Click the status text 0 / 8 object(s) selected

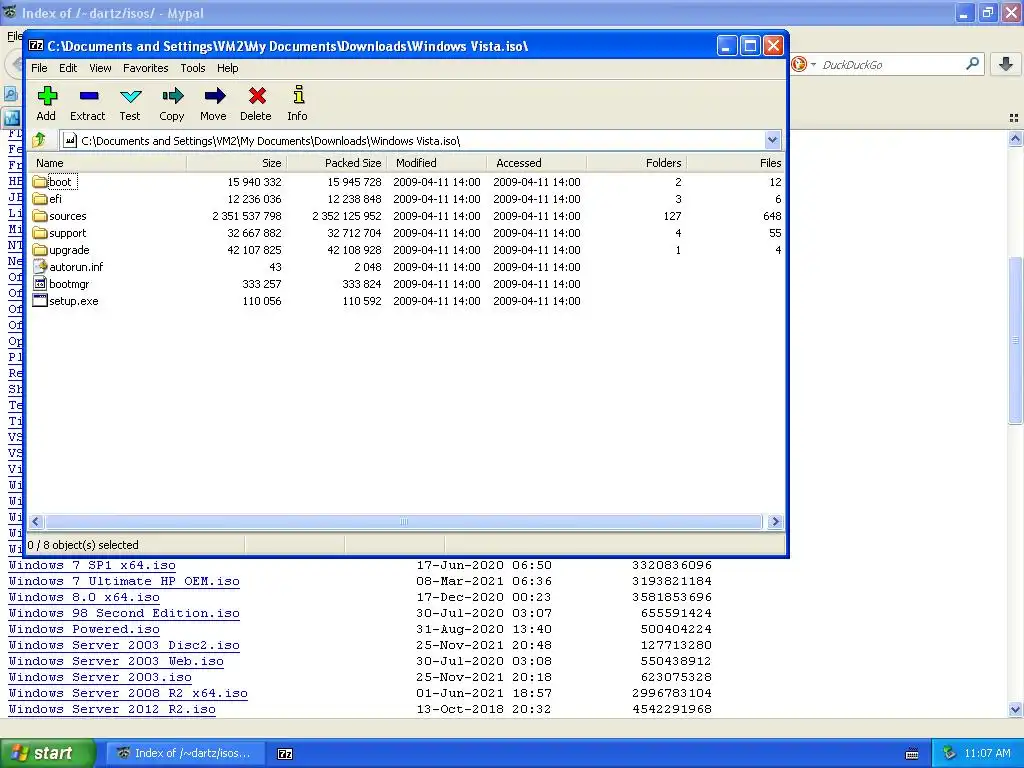click(83, 545)
